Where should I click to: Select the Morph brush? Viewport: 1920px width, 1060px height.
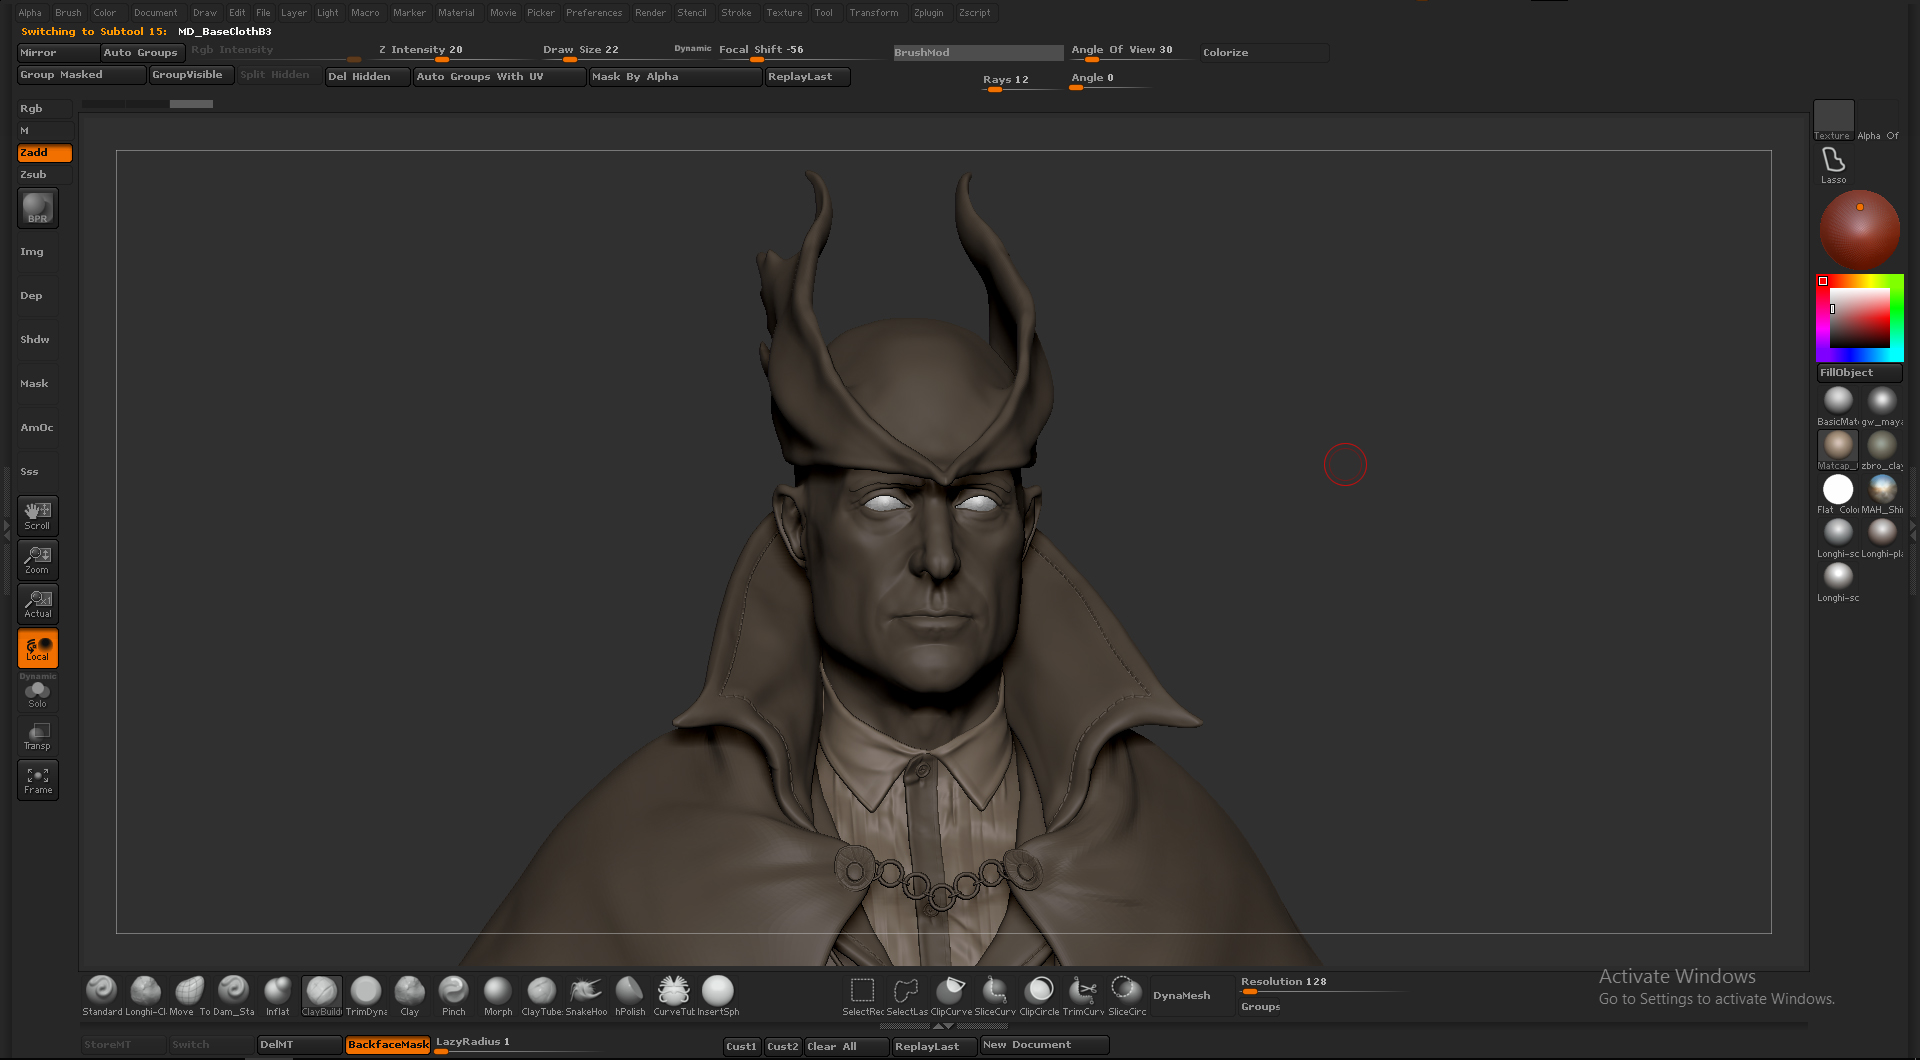coord(498,996)
